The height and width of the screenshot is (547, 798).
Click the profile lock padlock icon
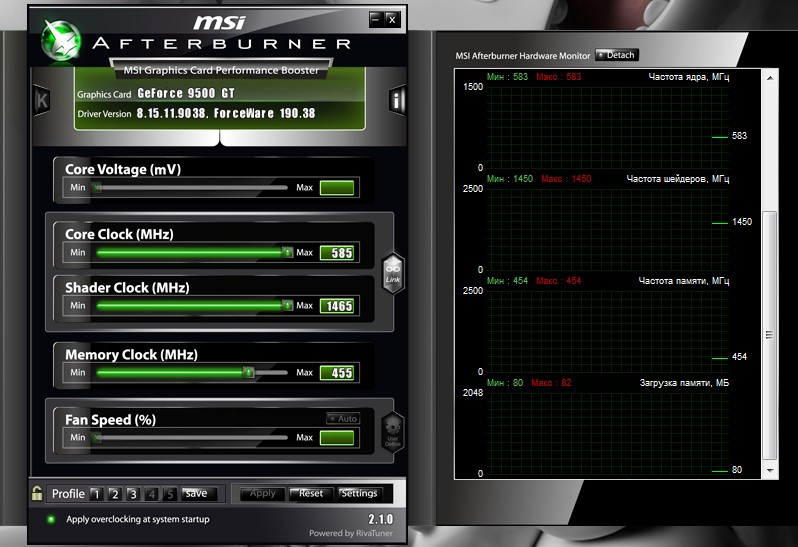tap(37, 493)
